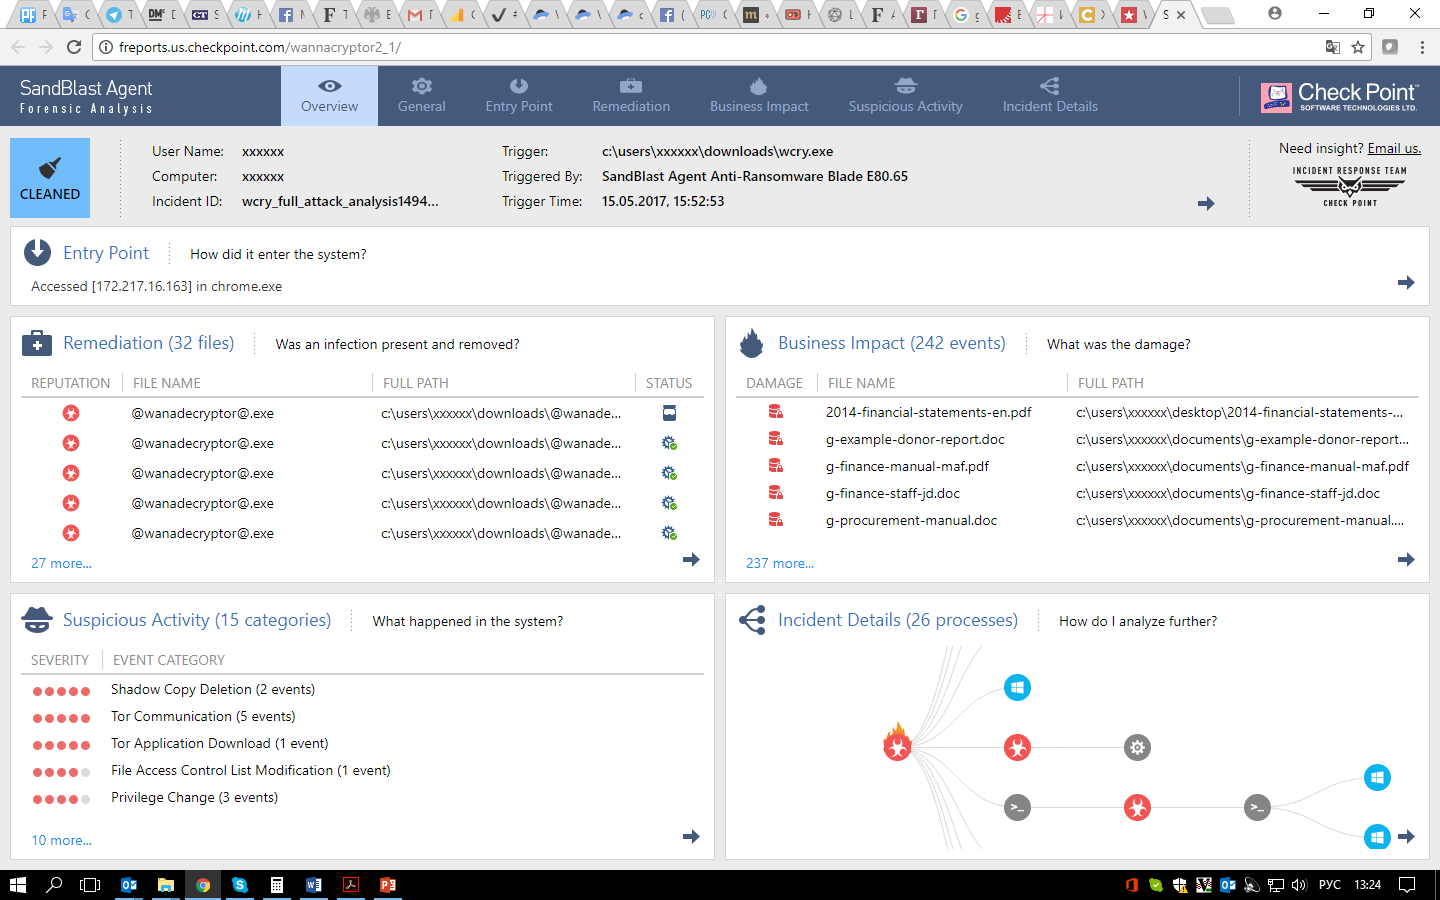Expand Remediation details with the arrow
This screenshot has height=900, width=1440.
point(691,559)
